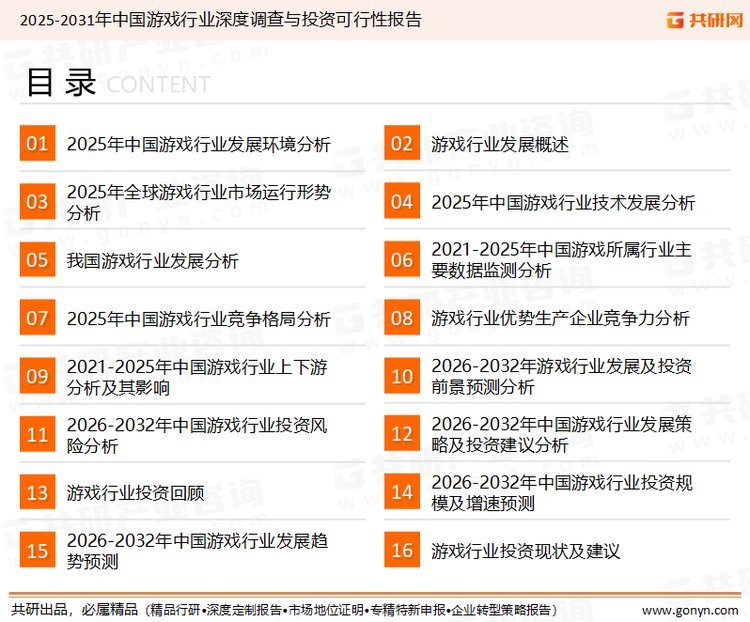Viewport: 750px width, 622px height.
Task: Select entry 2025年中国游戏行业发展环境分析
Action: [199, 144]
